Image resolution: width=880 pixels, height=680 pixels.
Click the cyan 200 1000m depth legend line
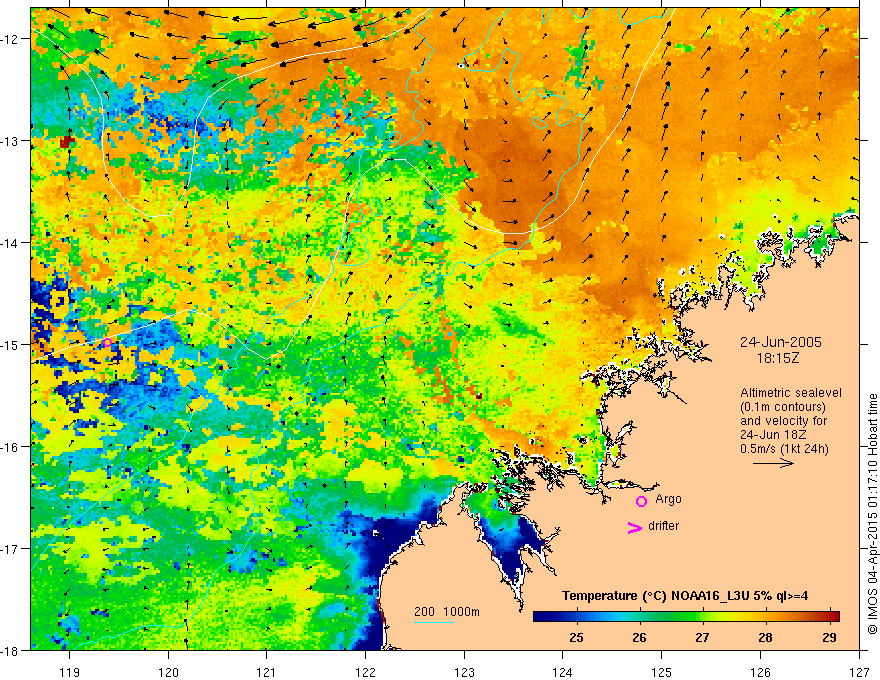434,622
